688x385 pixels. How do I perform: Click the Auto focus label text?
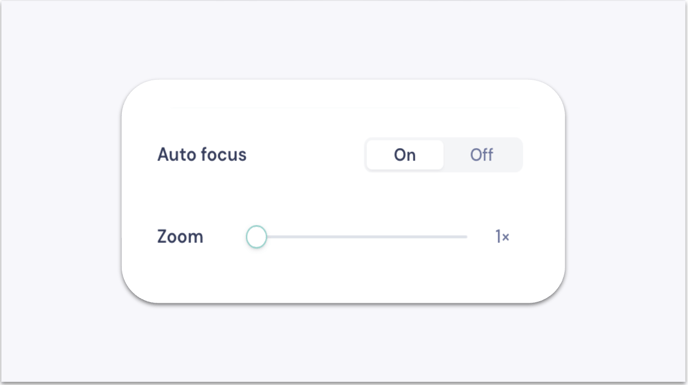202,155
